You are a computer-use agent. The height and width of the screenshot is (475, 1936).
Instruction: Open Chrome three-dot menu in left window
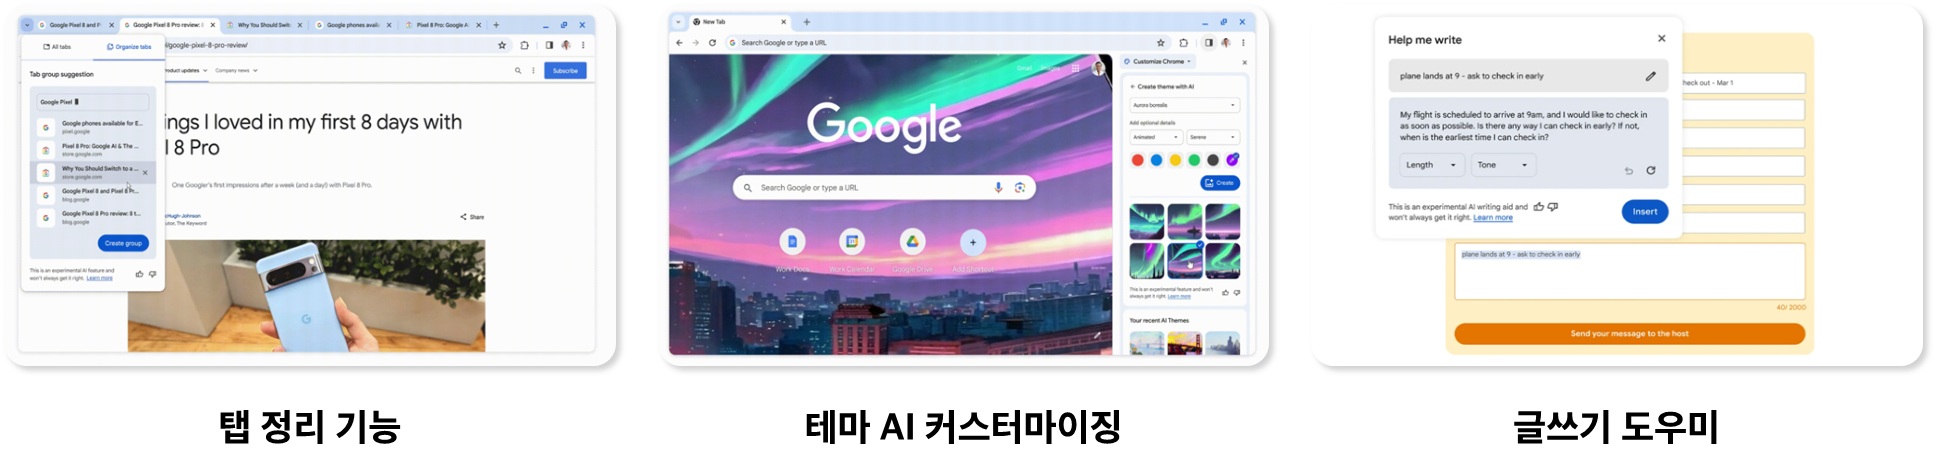point(583,45)
